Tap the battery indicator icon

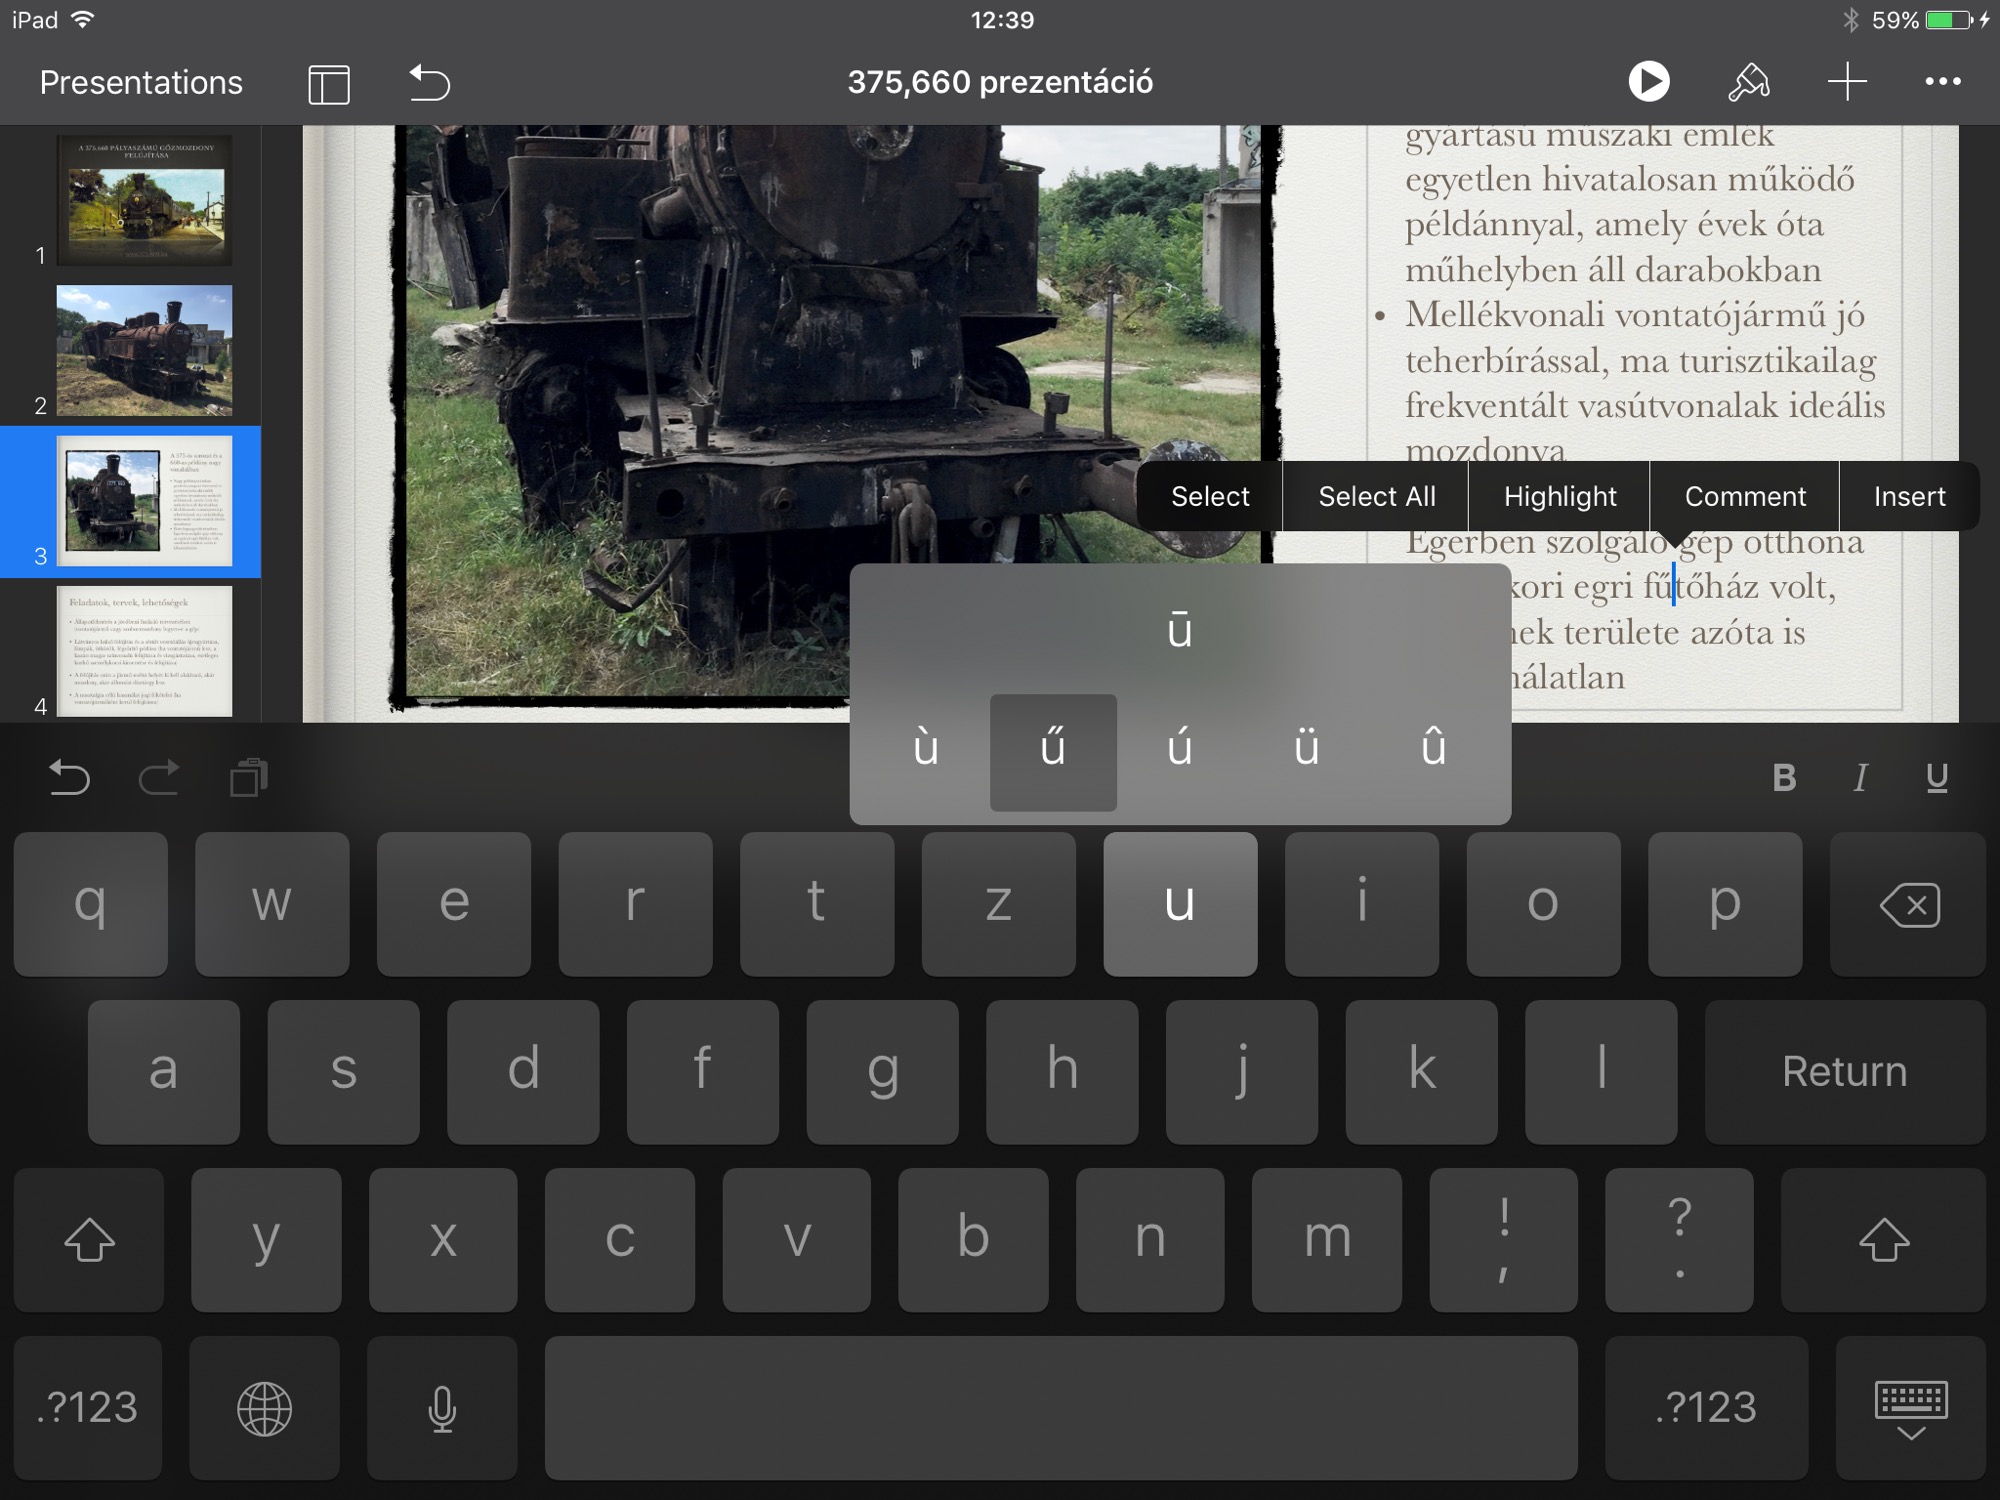[1948, 20]
